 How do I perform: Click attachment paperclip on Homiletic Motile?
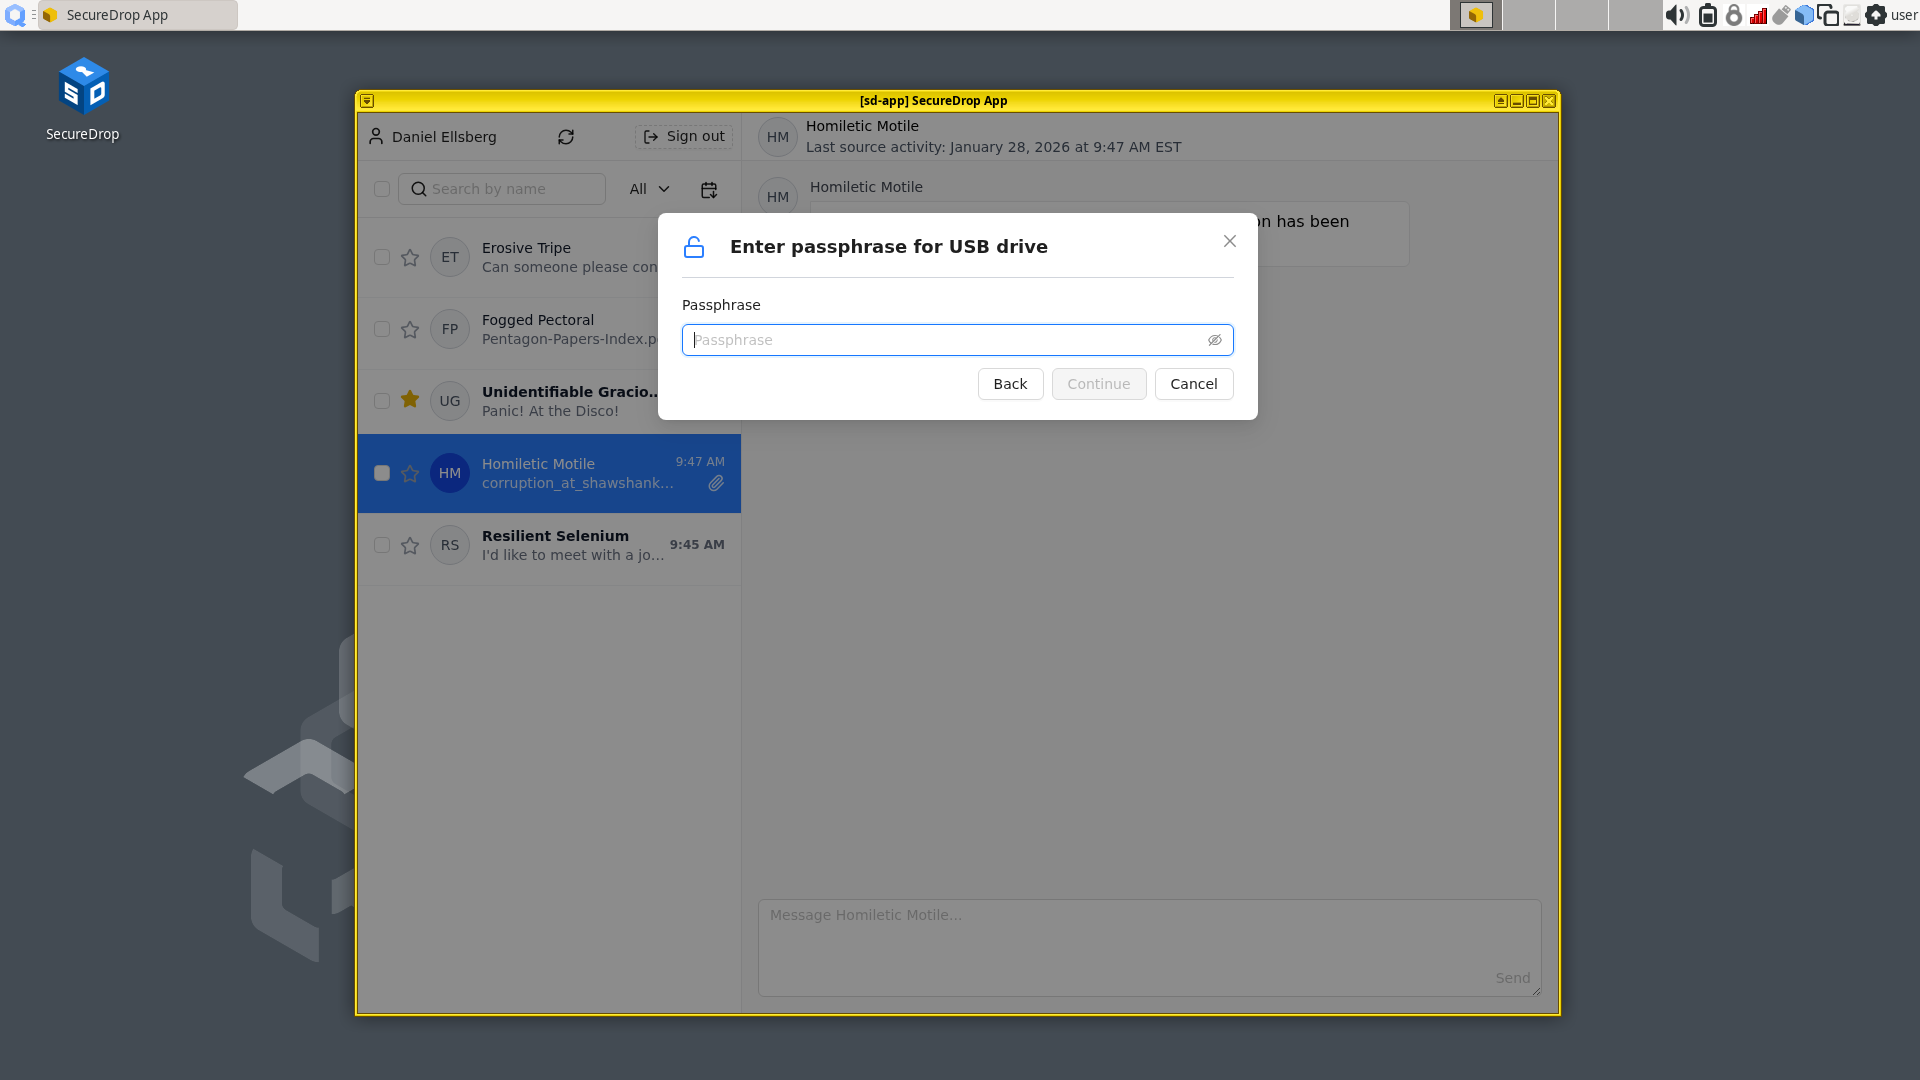[x=716, y=484]
